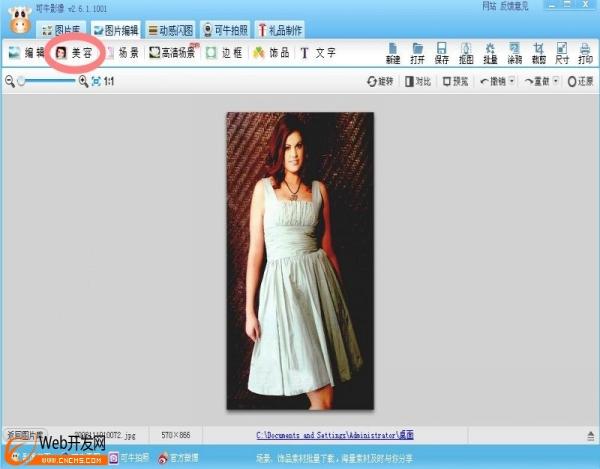The width and height of the screenshot is (600, 469).
Task: Click the 保存 (save) icon
Action: [441, 52]
